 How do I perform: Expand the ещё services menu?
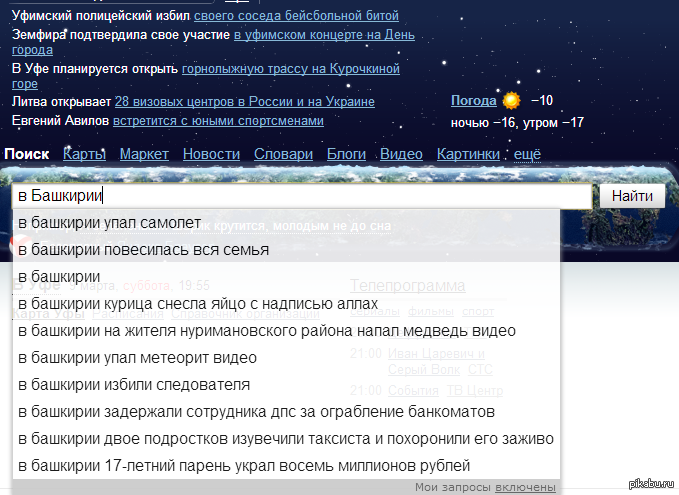point(527,154)
